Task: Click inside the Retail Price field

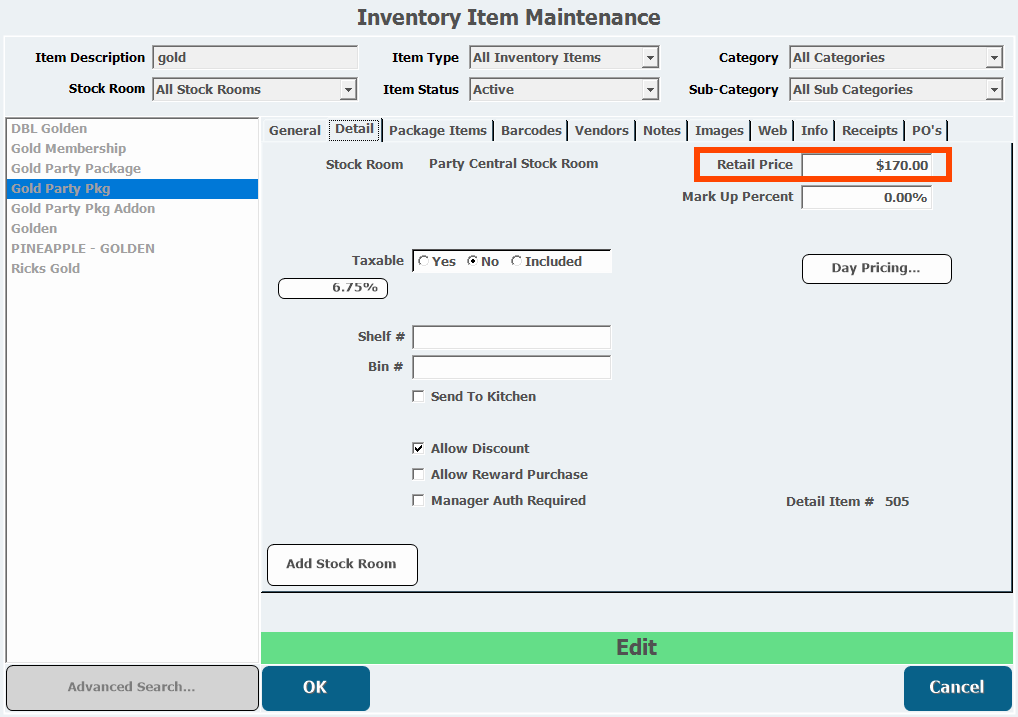Action: click(866, 166)
